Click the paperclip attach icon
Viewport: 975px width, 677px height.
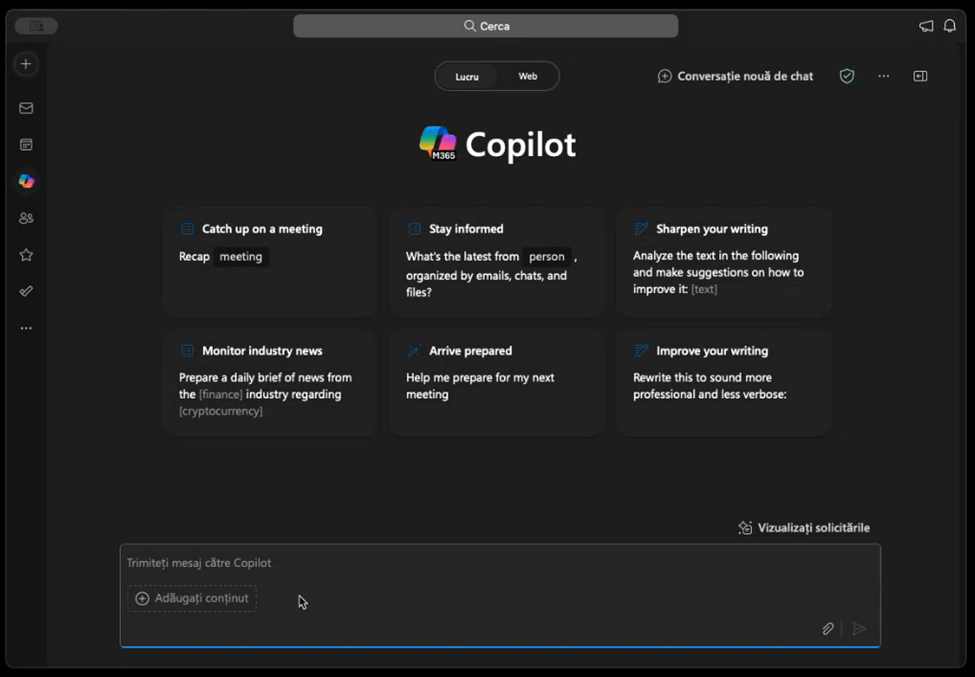coord(828,629)
